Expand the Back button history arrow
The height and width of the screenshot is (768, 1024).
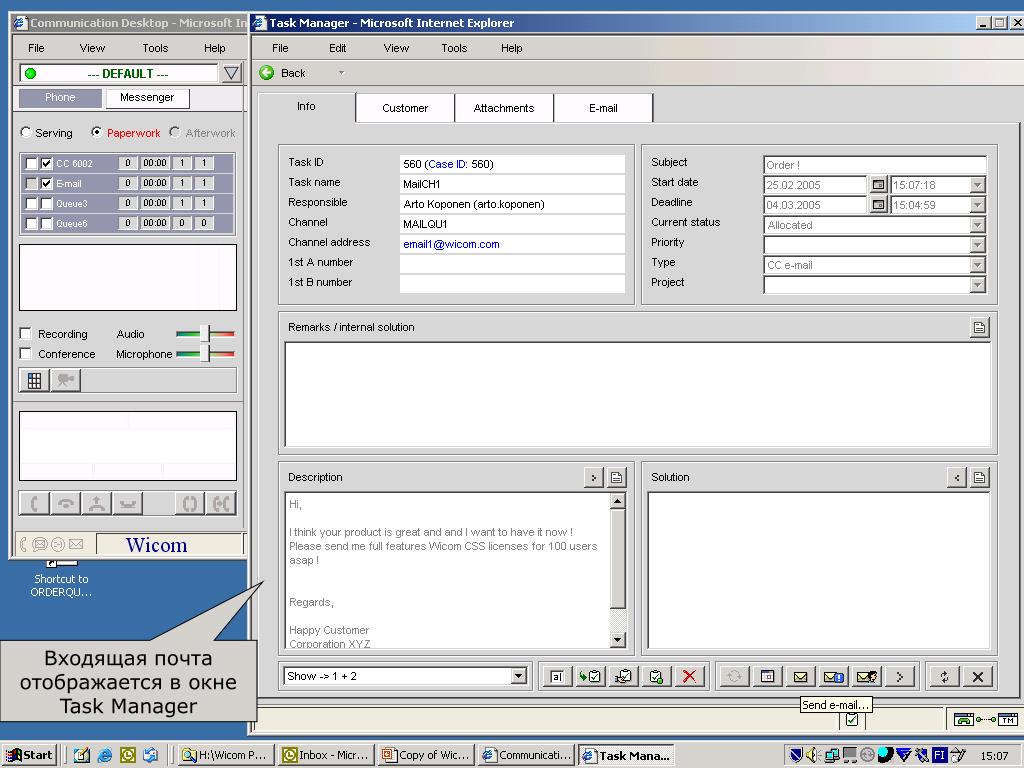point(342,73)
